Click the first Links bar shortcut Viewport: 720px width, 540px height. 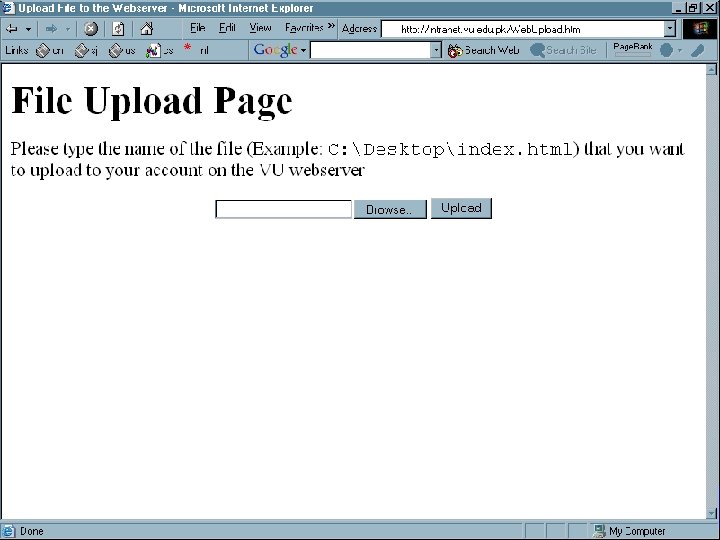[50, 51]
